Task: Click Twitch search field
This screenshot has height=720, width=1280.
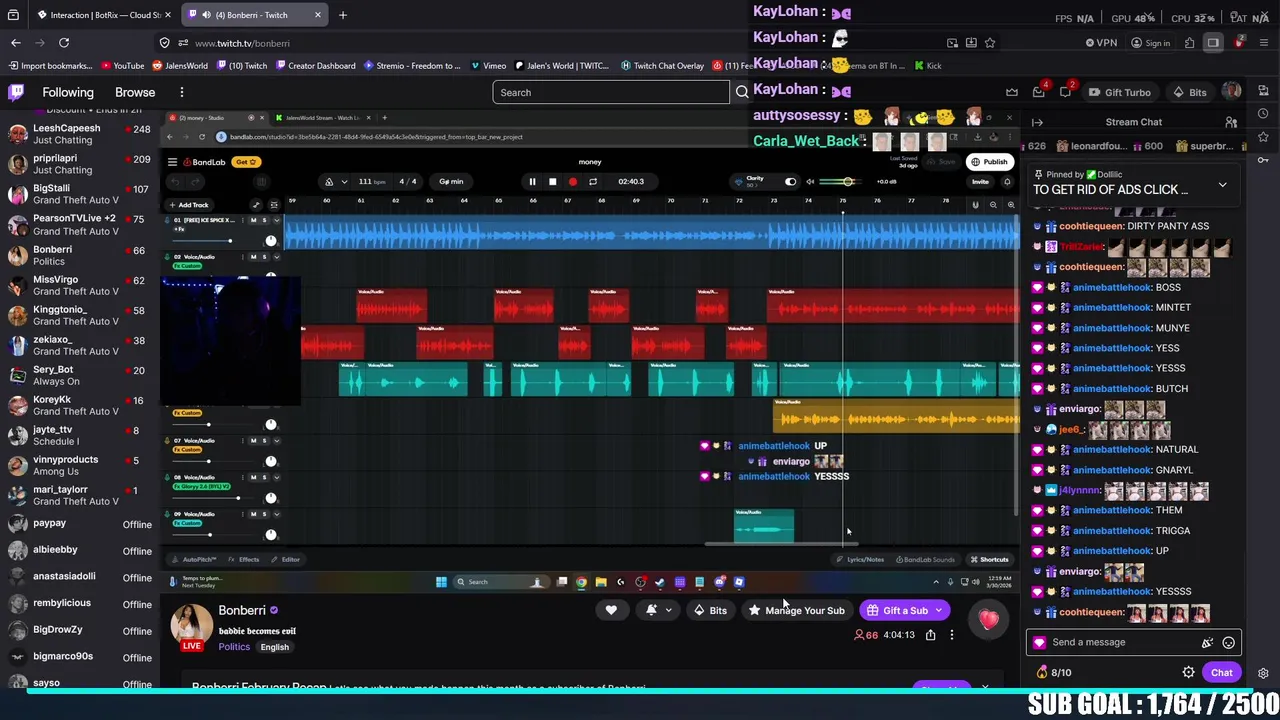Action: (x=611, y=92)
